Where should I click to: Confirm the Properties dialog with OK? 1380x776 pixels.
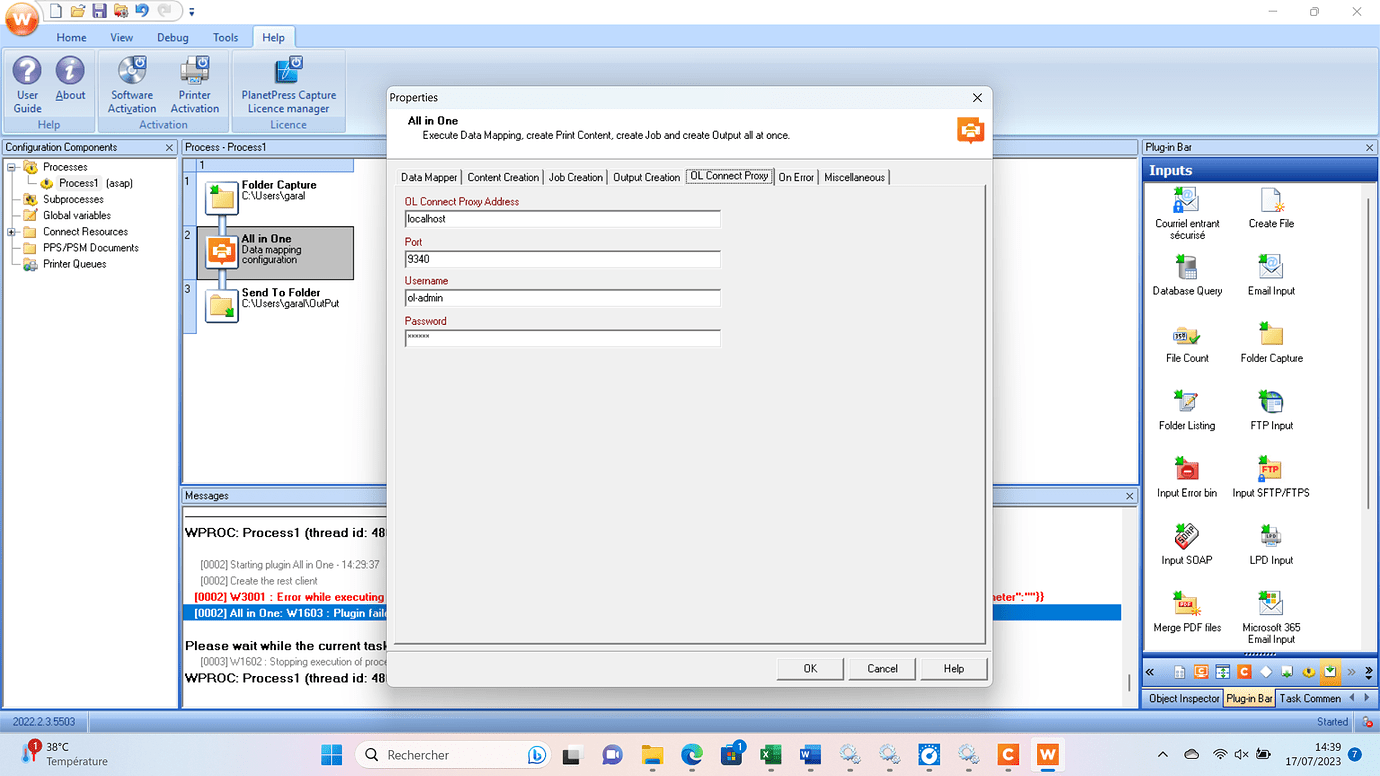[x=809, y=668]
